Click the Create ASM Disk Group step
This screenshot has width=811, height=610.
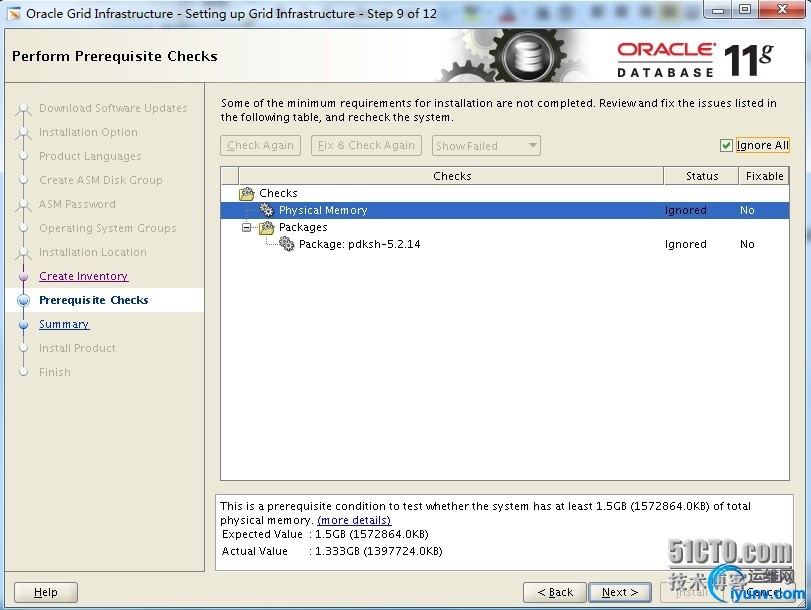click(x=100, y=180)
